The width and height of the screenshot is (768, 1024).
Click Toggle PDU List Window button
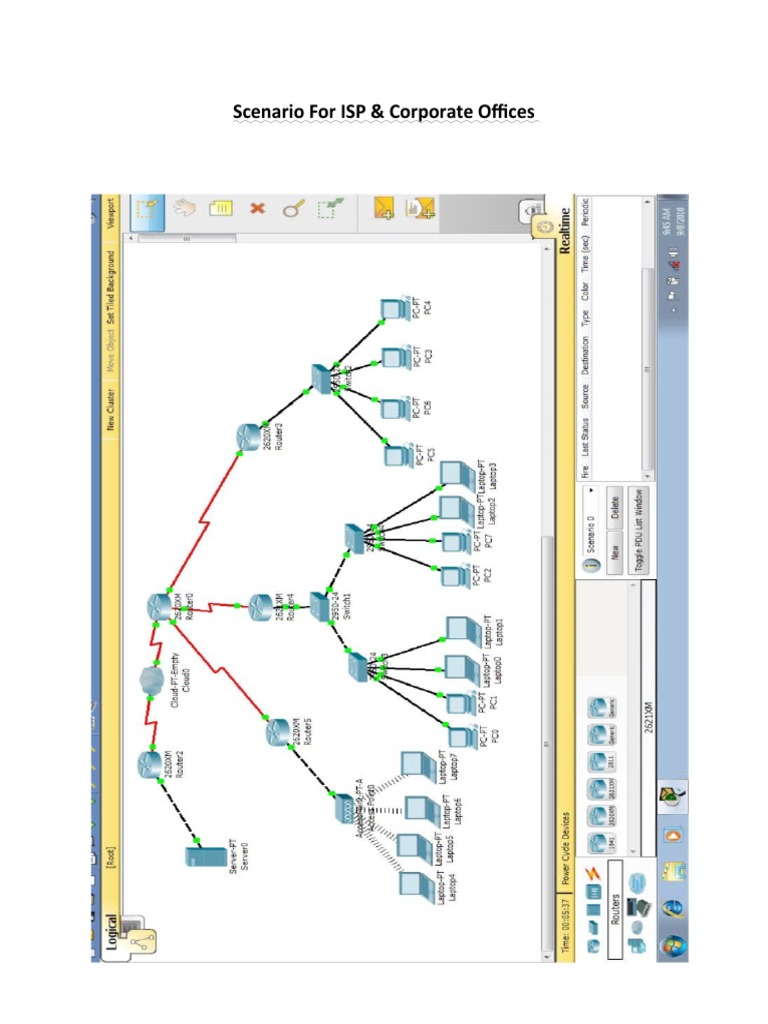pos(639,530)
